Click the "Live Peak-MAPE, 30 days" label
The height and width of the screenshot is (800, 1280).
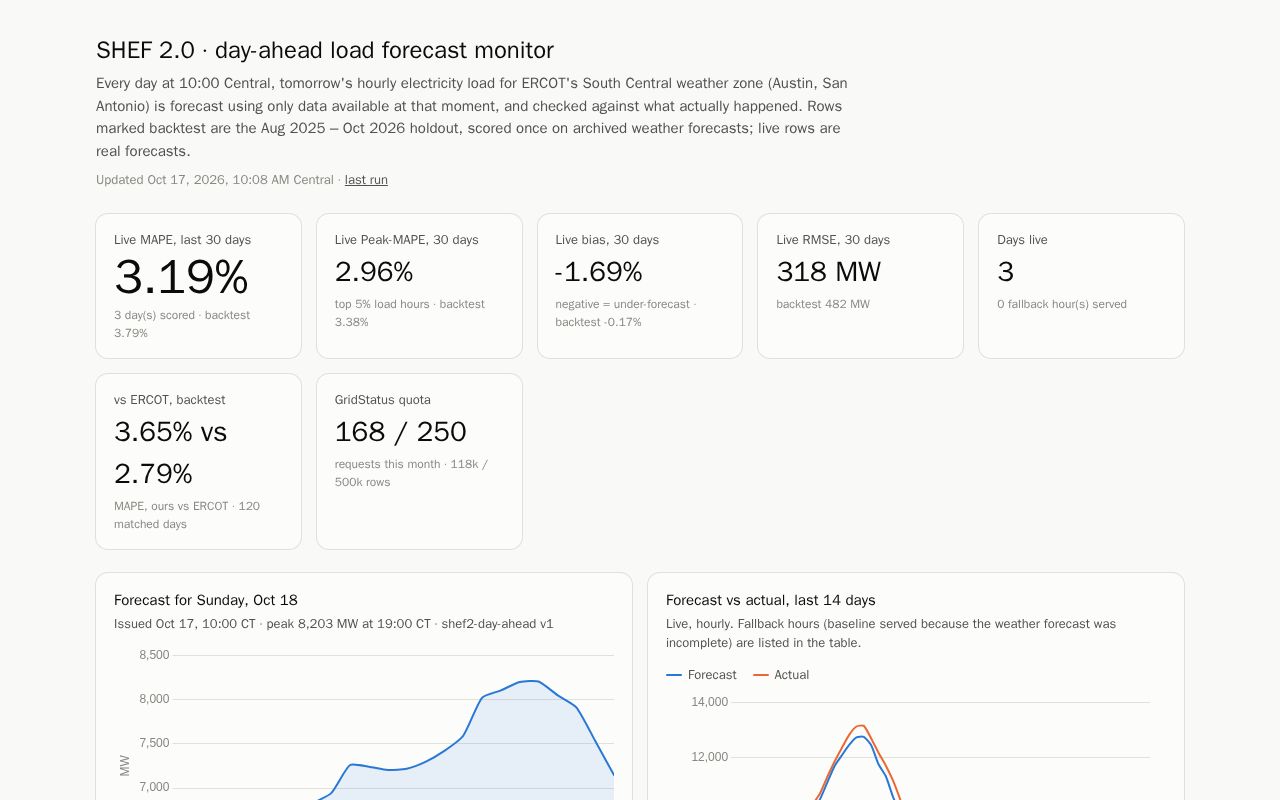pyautogui.click(x=406, y=240)
